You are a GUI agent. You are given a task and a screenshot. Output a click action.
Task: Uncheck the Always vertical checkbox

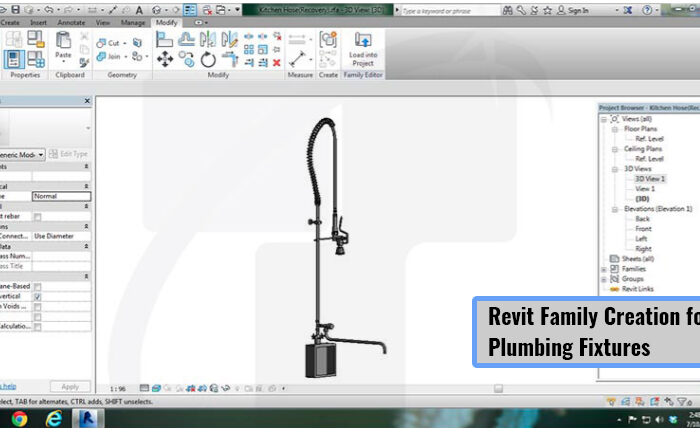(38, 297)
